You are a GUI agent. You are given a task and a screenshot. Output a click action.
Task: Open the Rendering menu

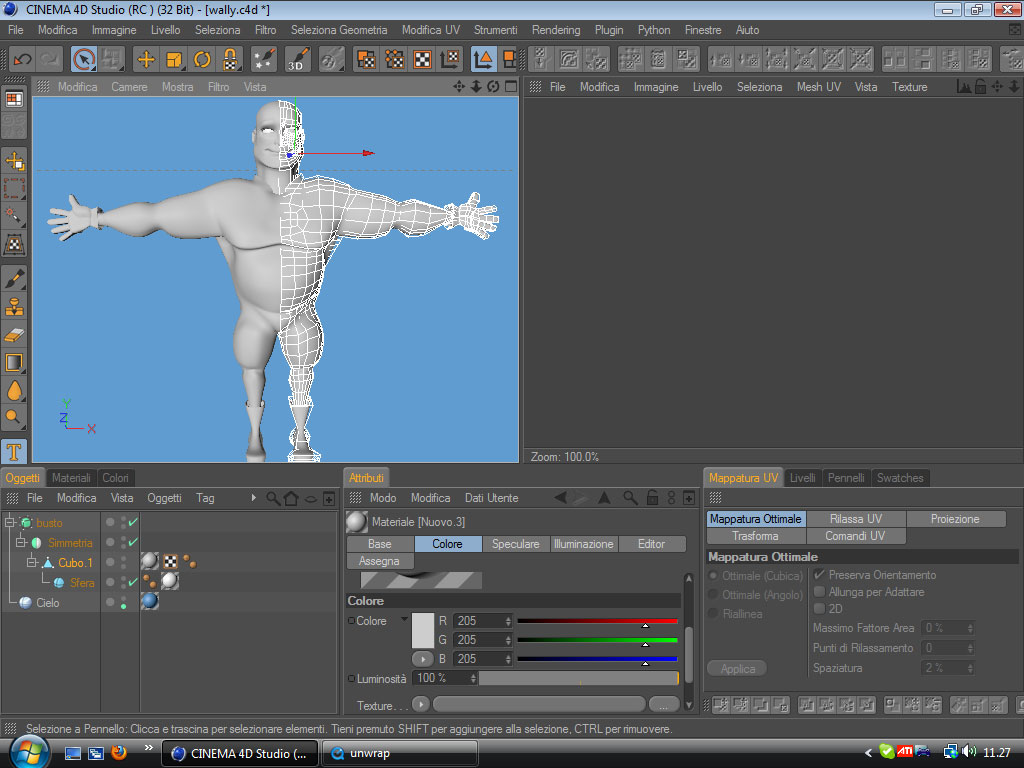click(x=556, y=30)
